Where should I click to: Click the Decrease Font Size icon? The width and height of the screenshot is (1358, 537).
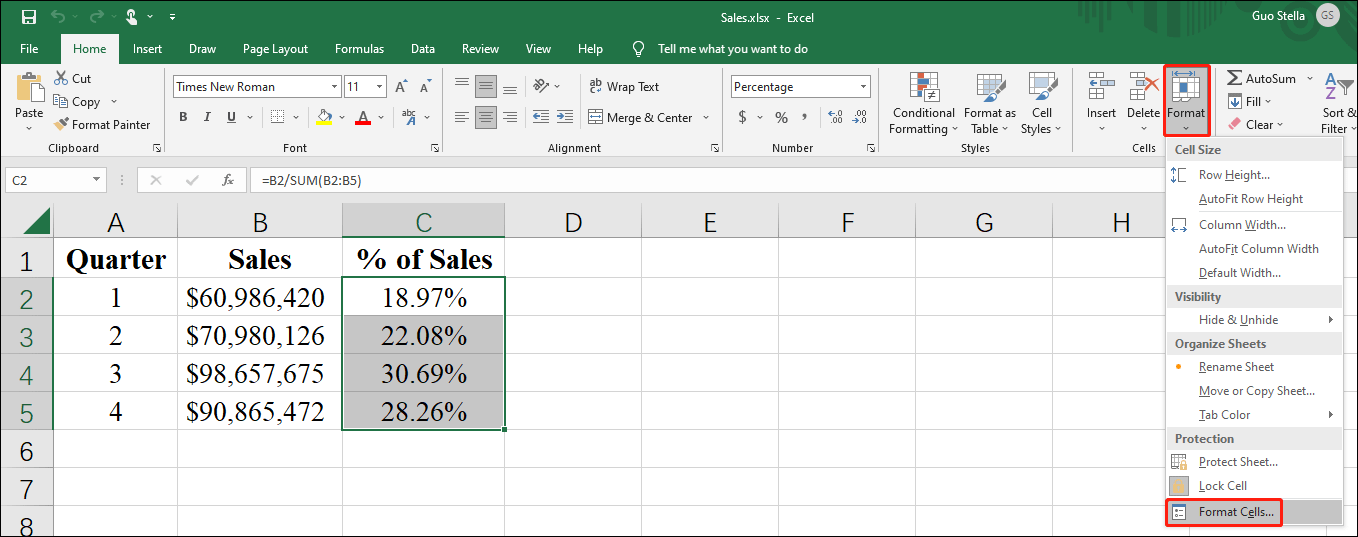point(424,87)
